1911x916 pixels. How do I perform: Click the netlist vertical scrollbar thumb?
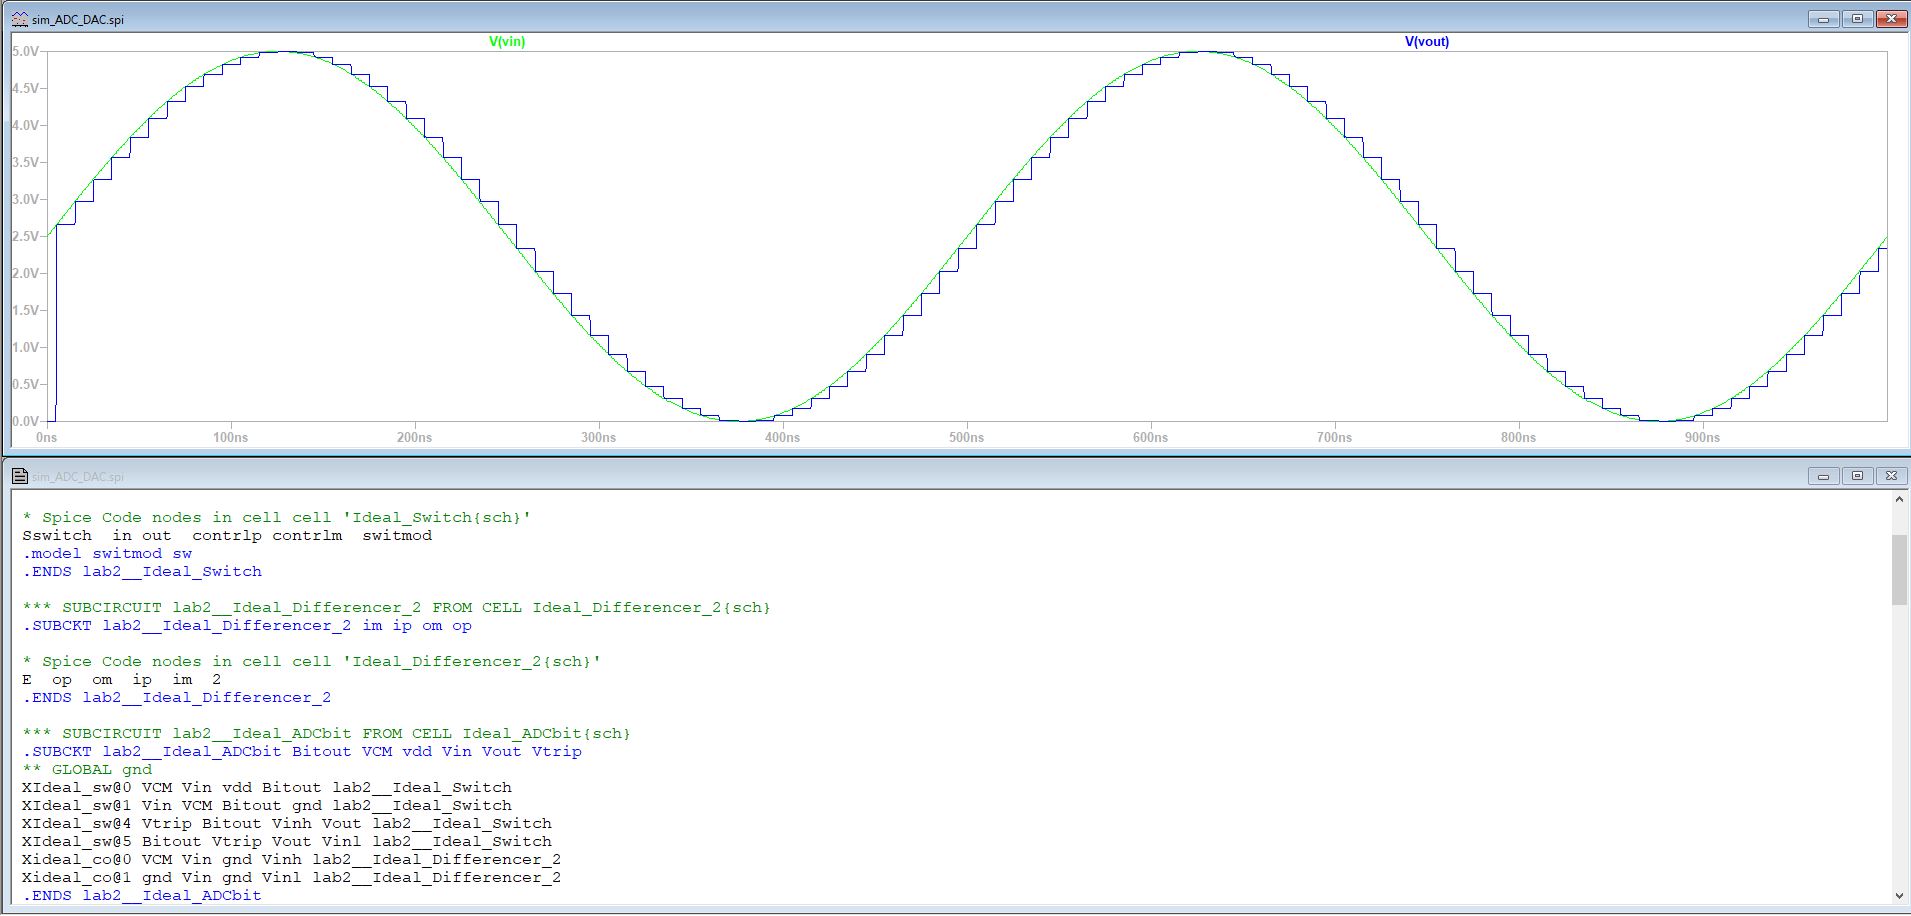click(x=1899, y=569)
